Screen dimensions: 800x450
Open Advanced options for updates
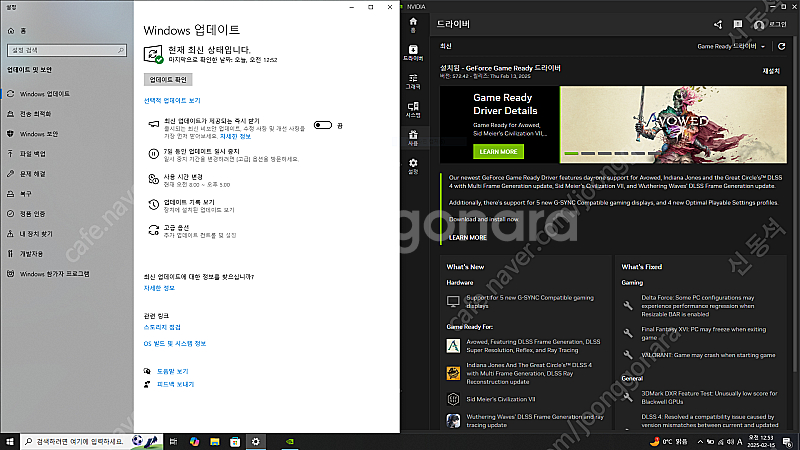coord(192,231)
